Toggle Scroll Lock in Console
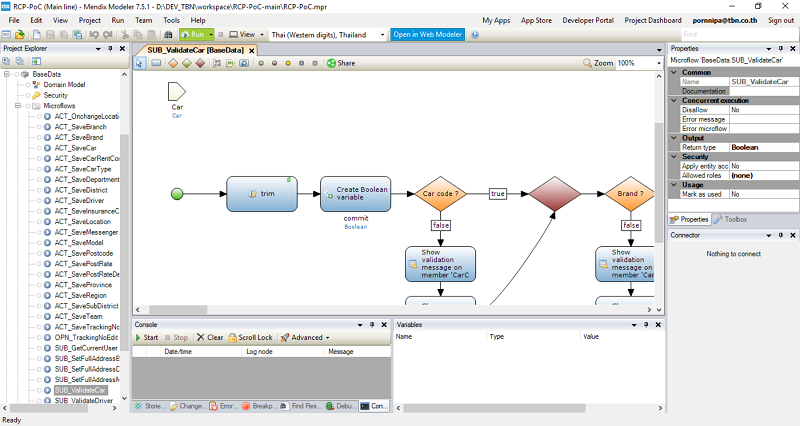The image size is (800, 426). coord(251,338)
